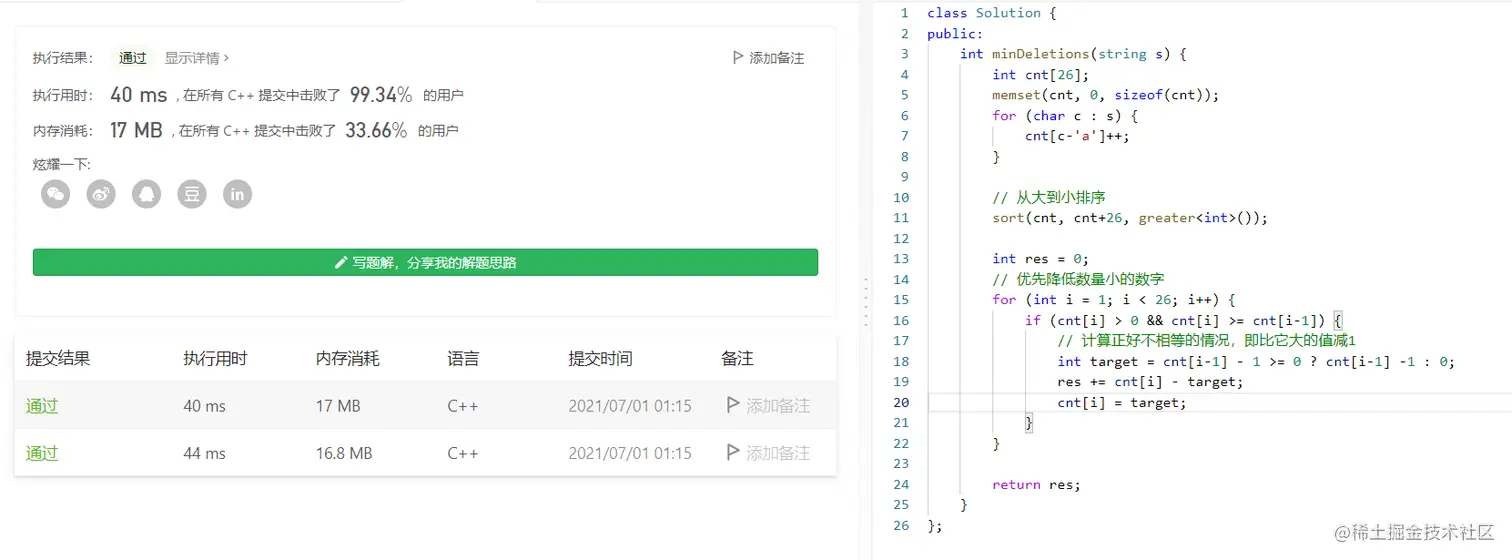Click the memset(cnt, 0, sizeof(cnt)); code line
This screenshot has width=1512, height=560.
click(1106, 95)
